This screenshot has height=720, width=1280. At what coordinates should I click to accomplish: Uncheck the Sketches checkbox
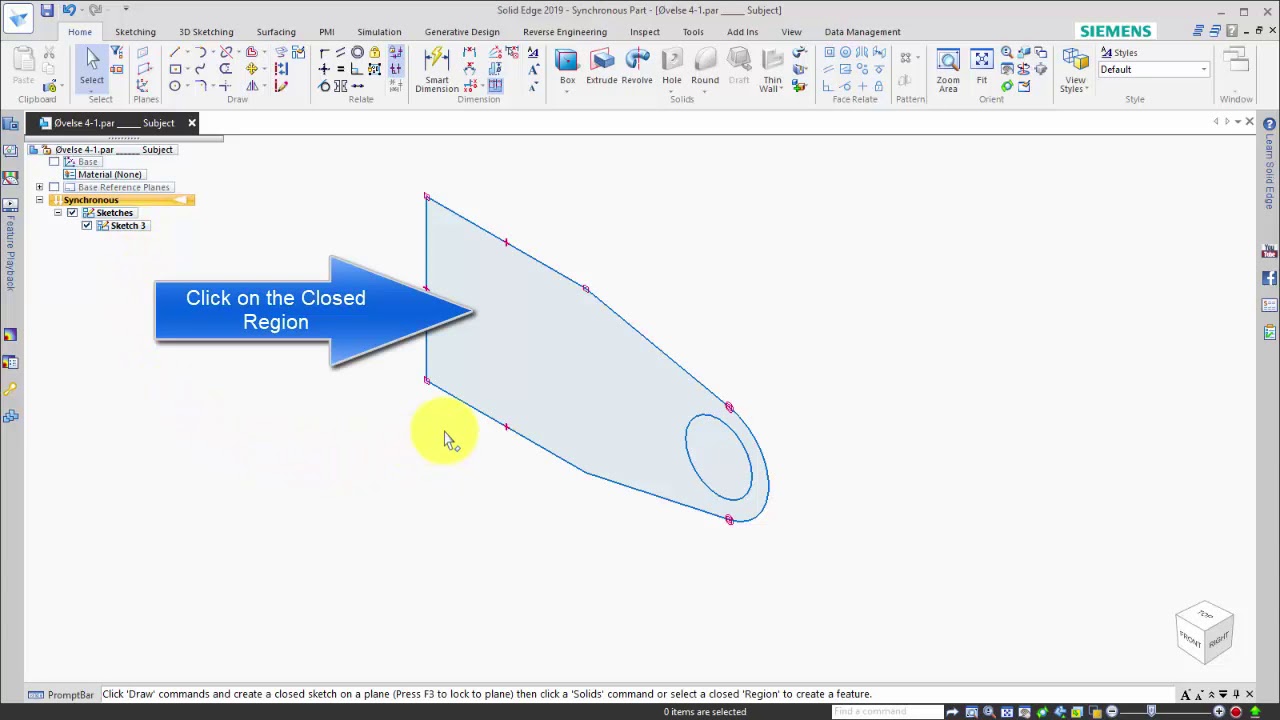(72, 213)
